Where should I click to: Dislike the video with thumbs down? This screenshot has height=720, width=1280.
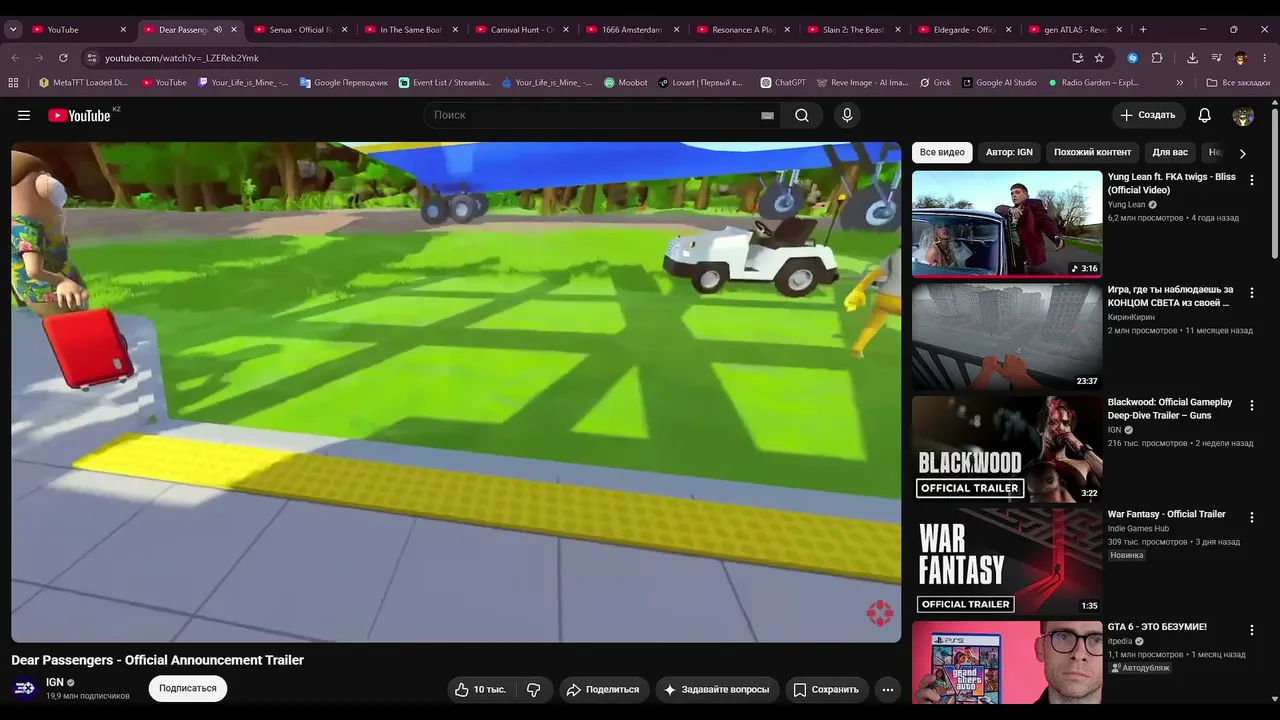534,689
